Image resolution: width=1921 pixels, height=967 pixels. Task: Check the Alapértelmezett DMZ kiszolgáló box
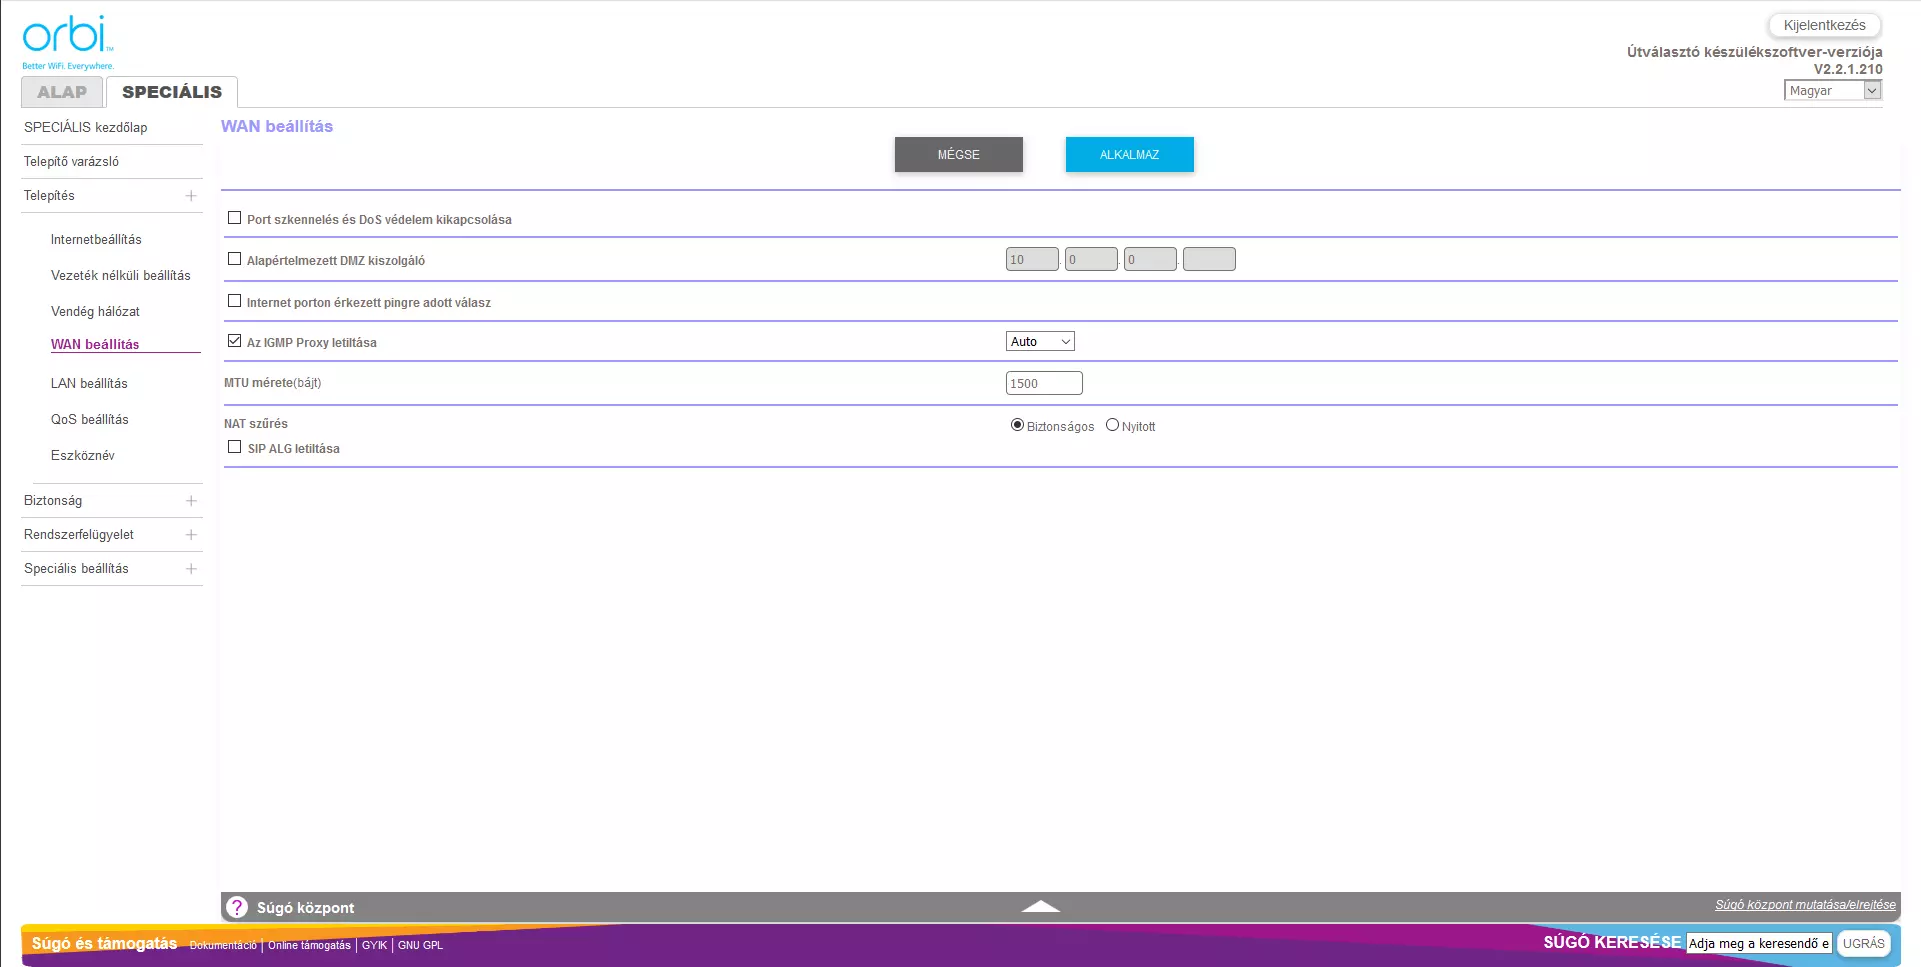[x=235, y=259]
